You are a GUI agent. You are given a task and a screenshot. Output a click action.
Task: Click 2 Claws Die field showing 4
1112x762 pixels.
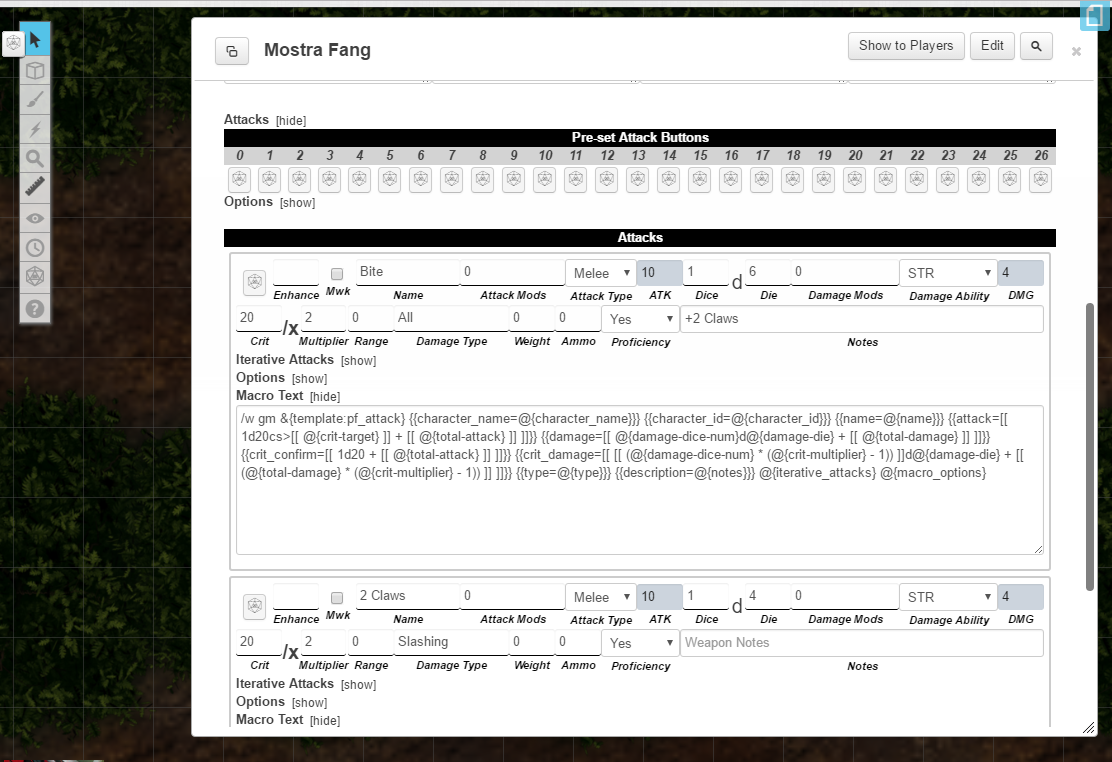[767, 596]
